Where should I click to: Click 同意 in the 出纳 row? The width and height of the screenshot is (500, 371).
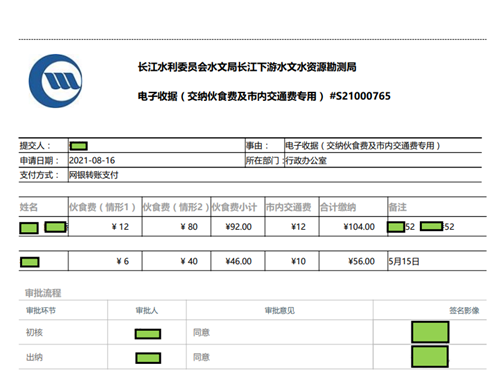(201, 357)
